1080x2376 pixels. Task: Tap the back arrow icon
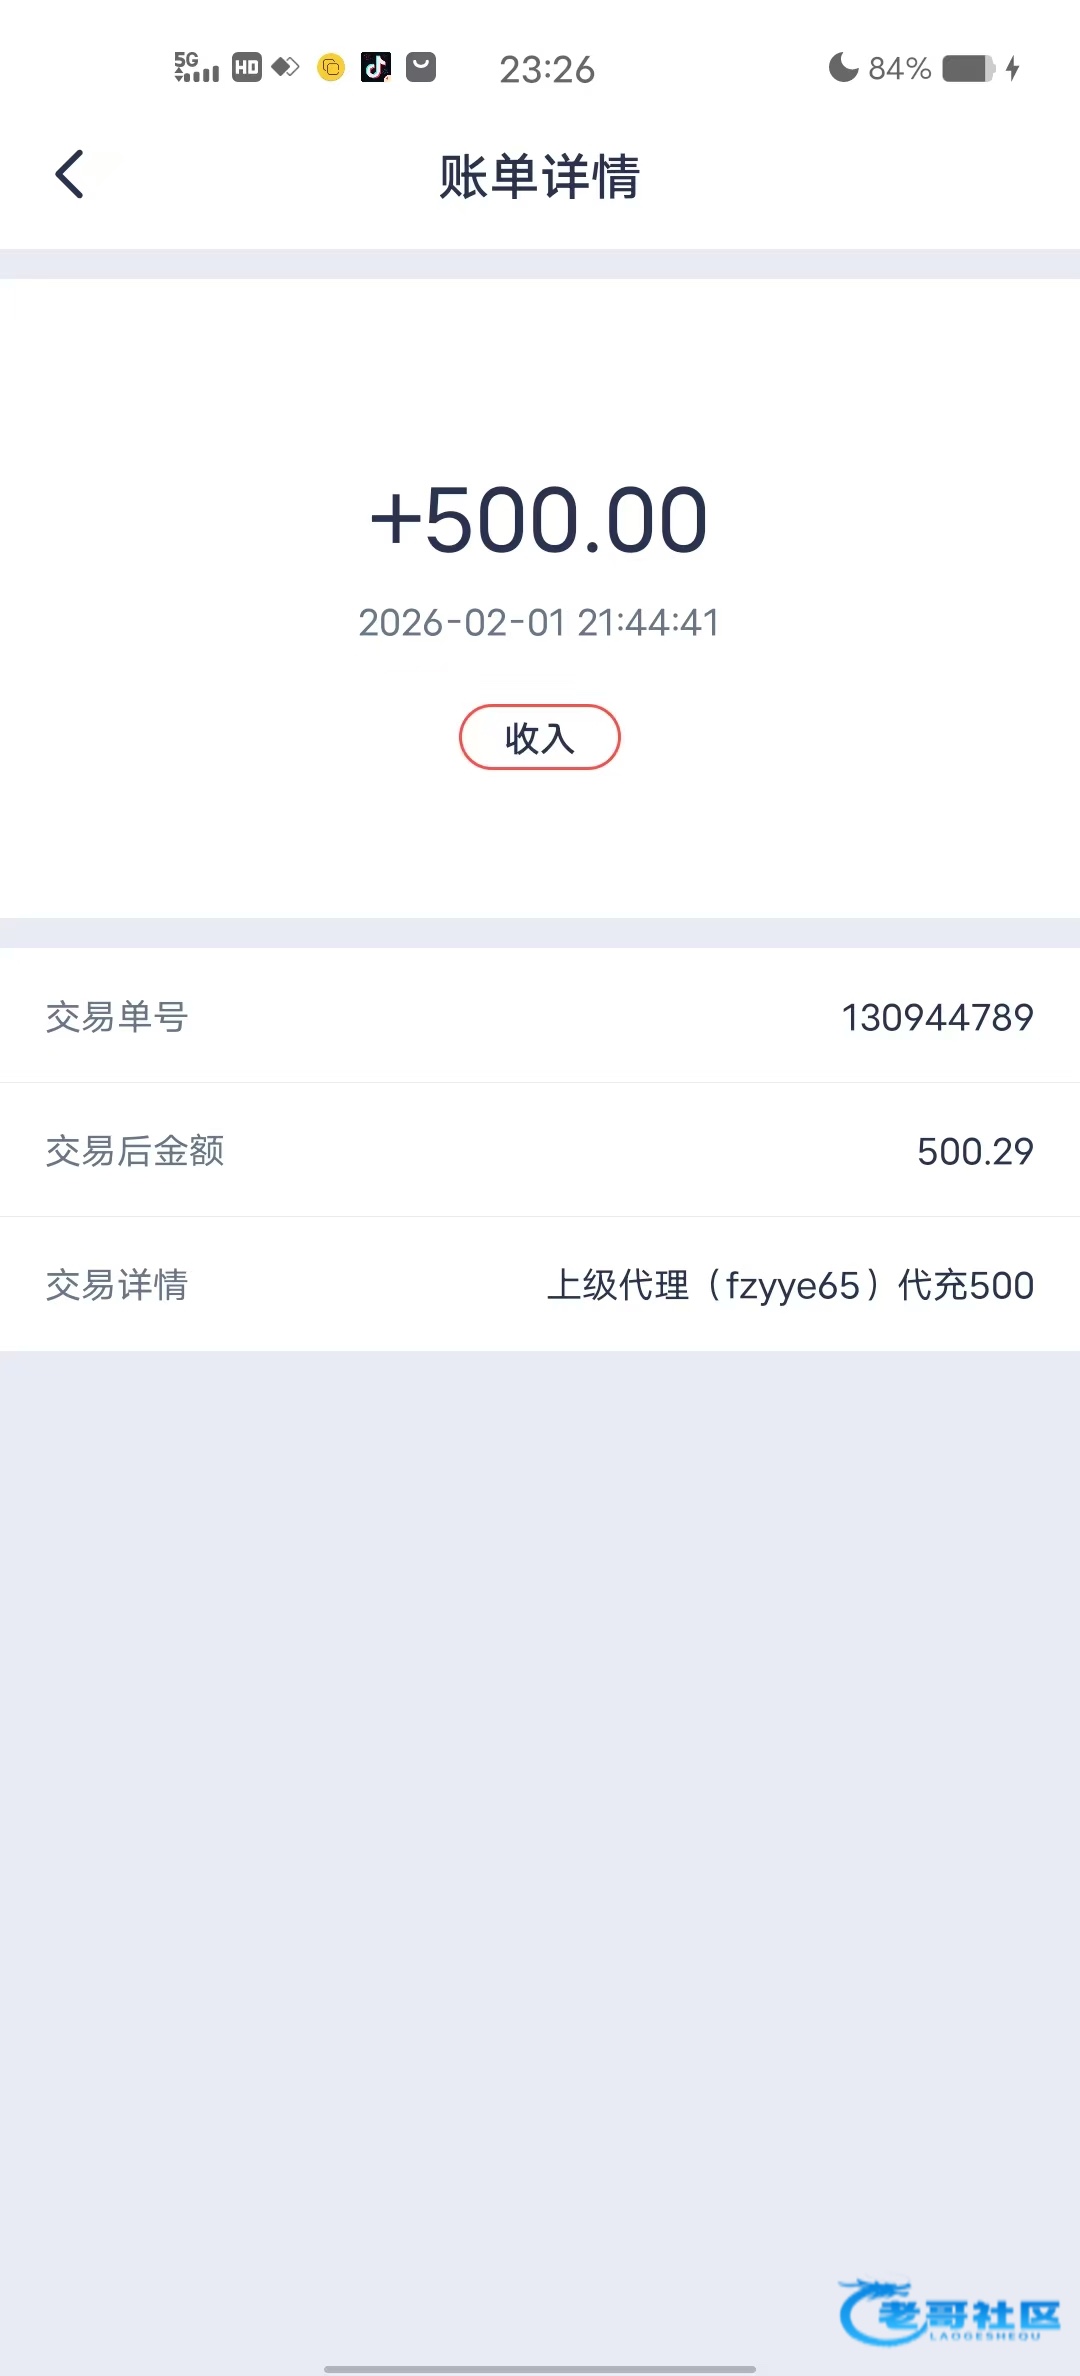click(70, 175)
